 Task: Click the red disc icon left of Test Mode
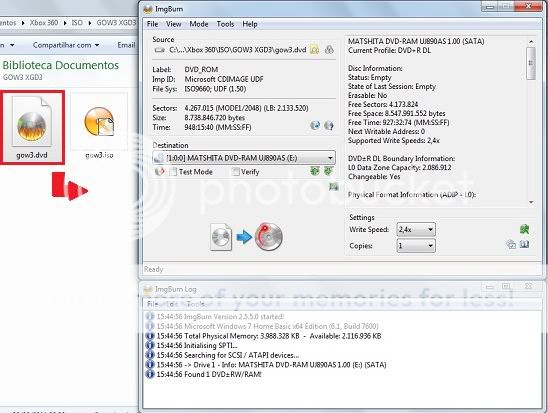pyautogui.click(x=159, y=172)
